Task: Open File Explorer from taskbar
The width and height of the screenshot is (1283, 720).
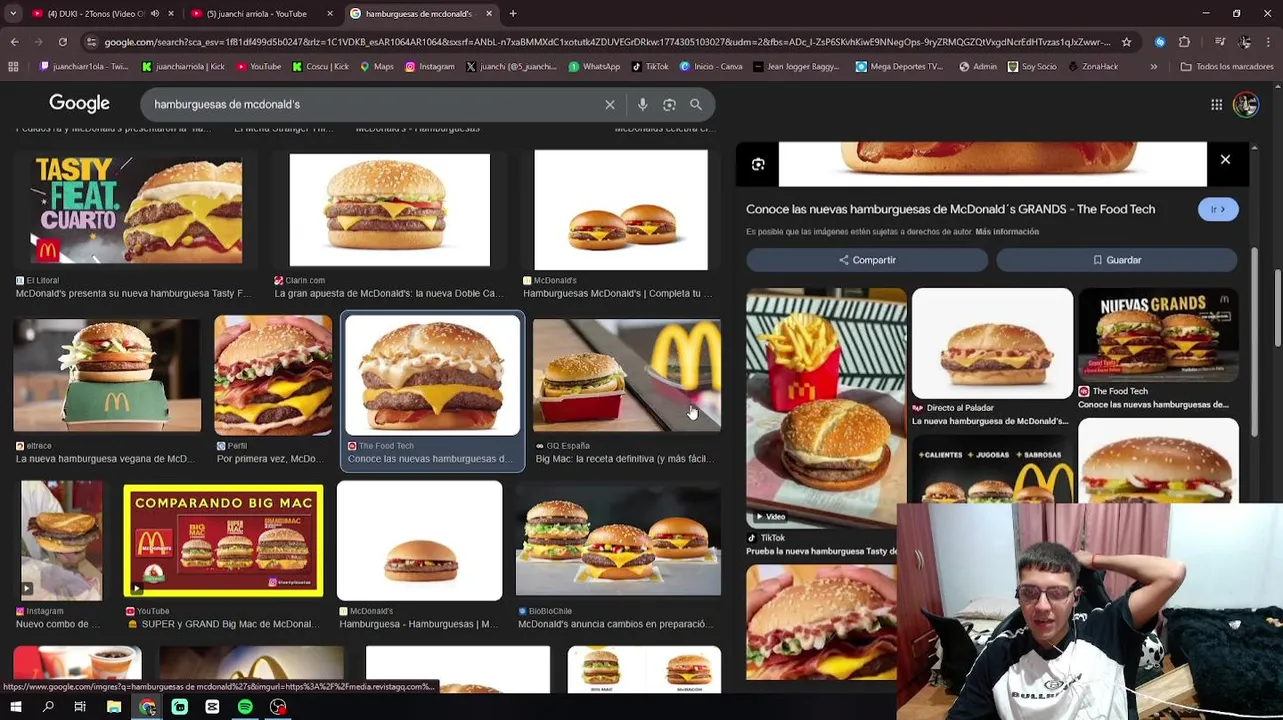Action: coord(114,707)
